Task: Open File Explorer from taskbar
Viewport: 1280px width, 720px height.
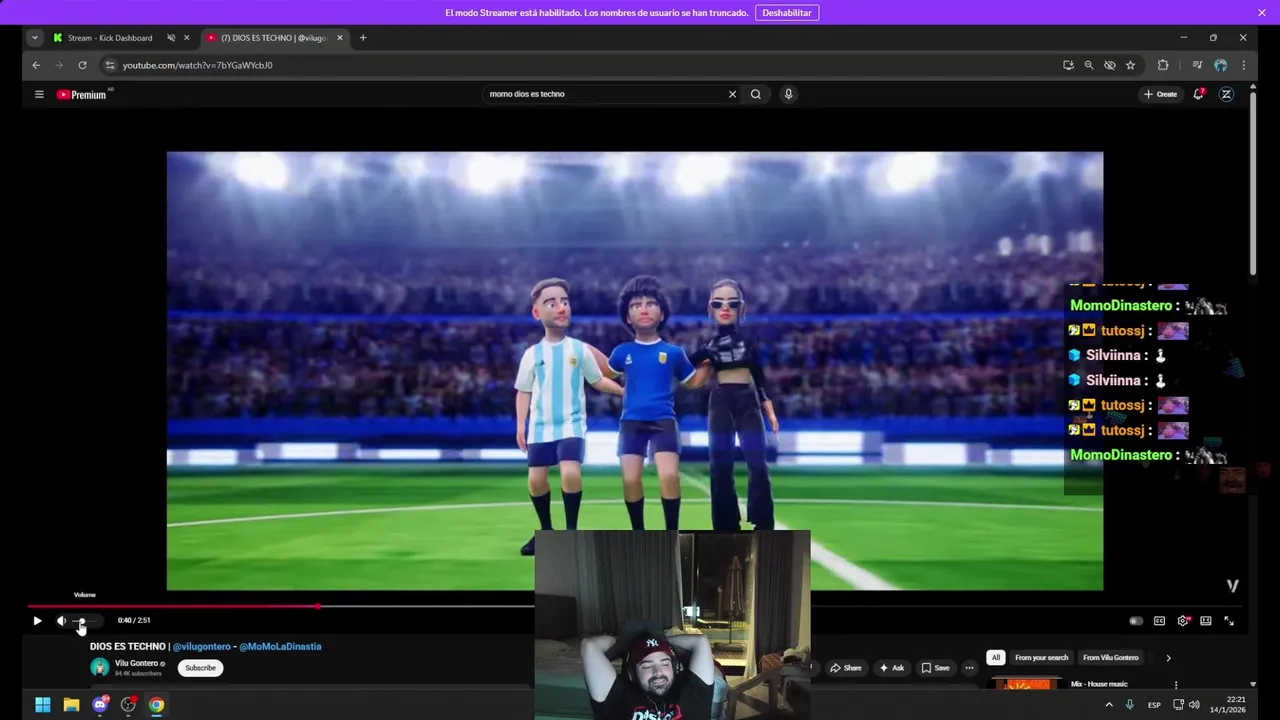Action: click(x=71, y=705)
